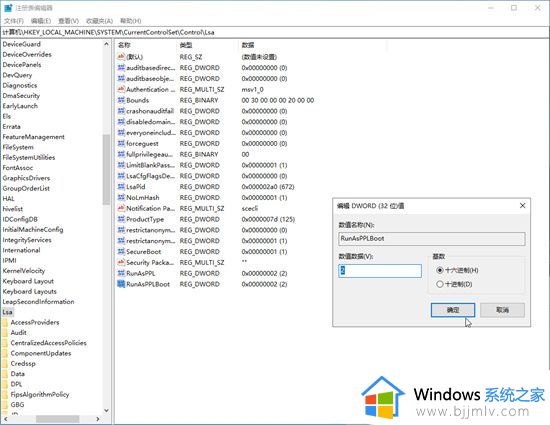Screen dimensions: 550x425
Task: Open the 收藏夹(A) menu
Action: [x=100, y=21]
